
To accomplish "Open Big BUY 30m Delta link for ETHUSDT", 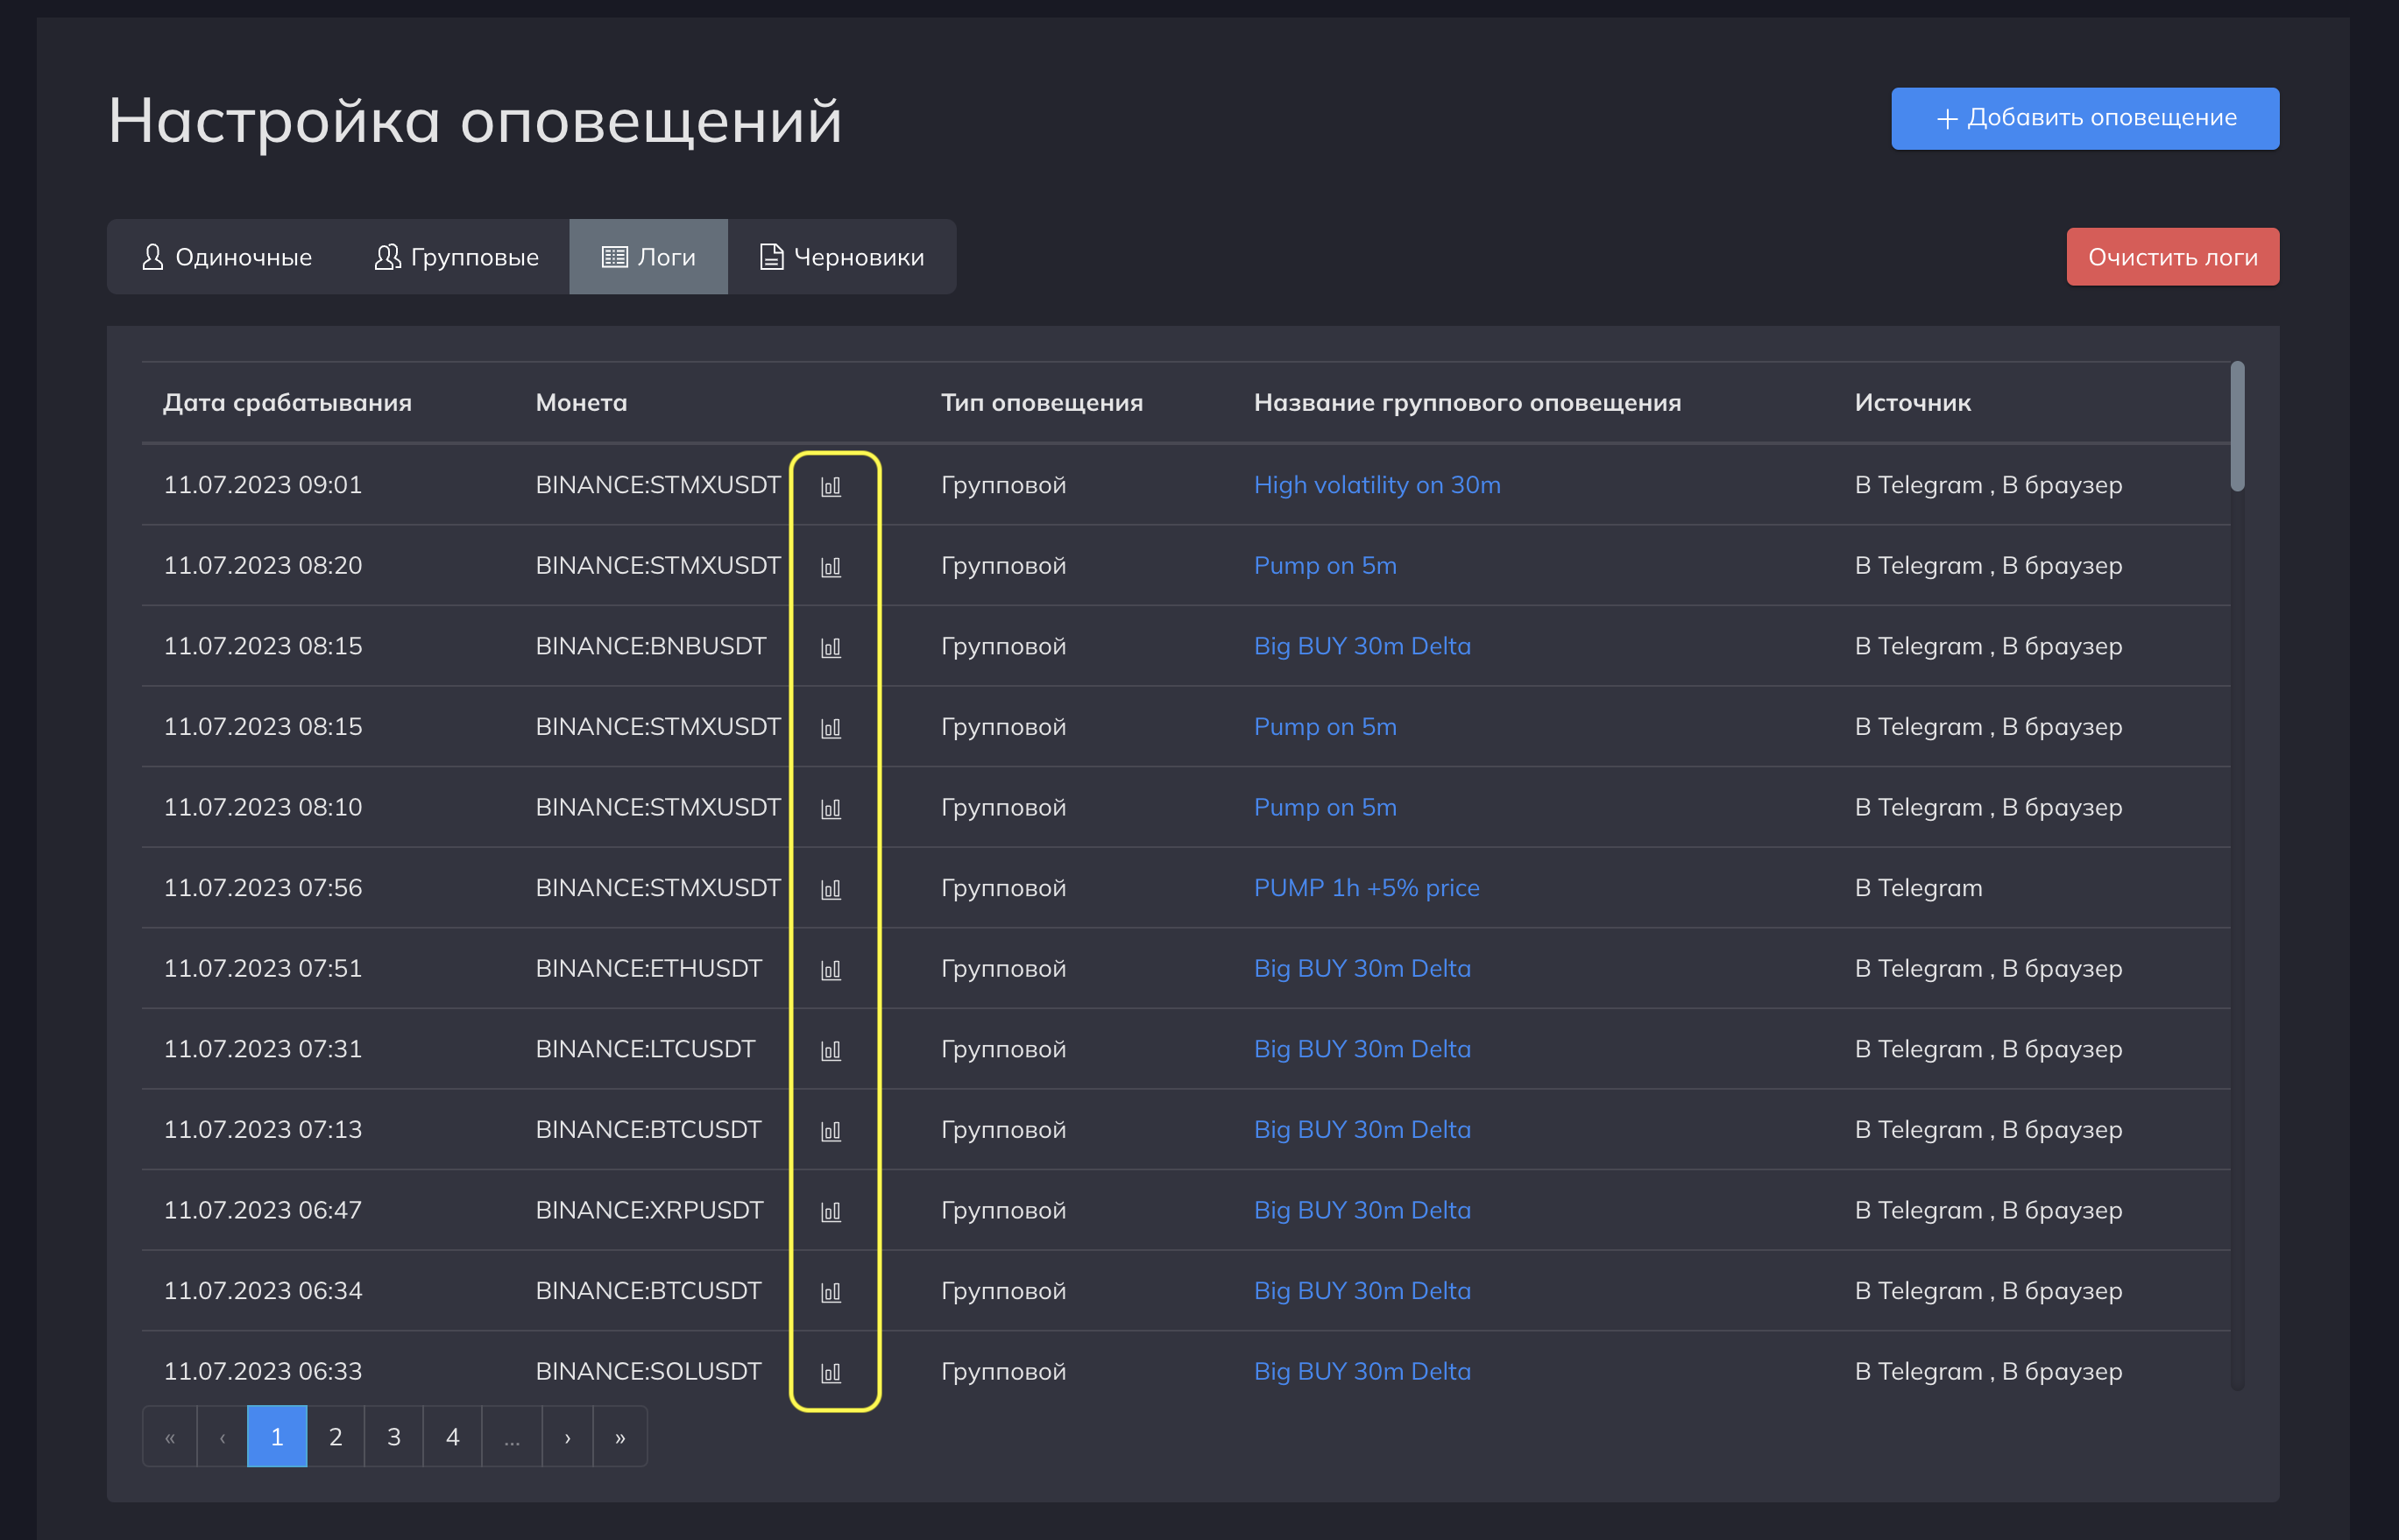I will coord(1362,969).
